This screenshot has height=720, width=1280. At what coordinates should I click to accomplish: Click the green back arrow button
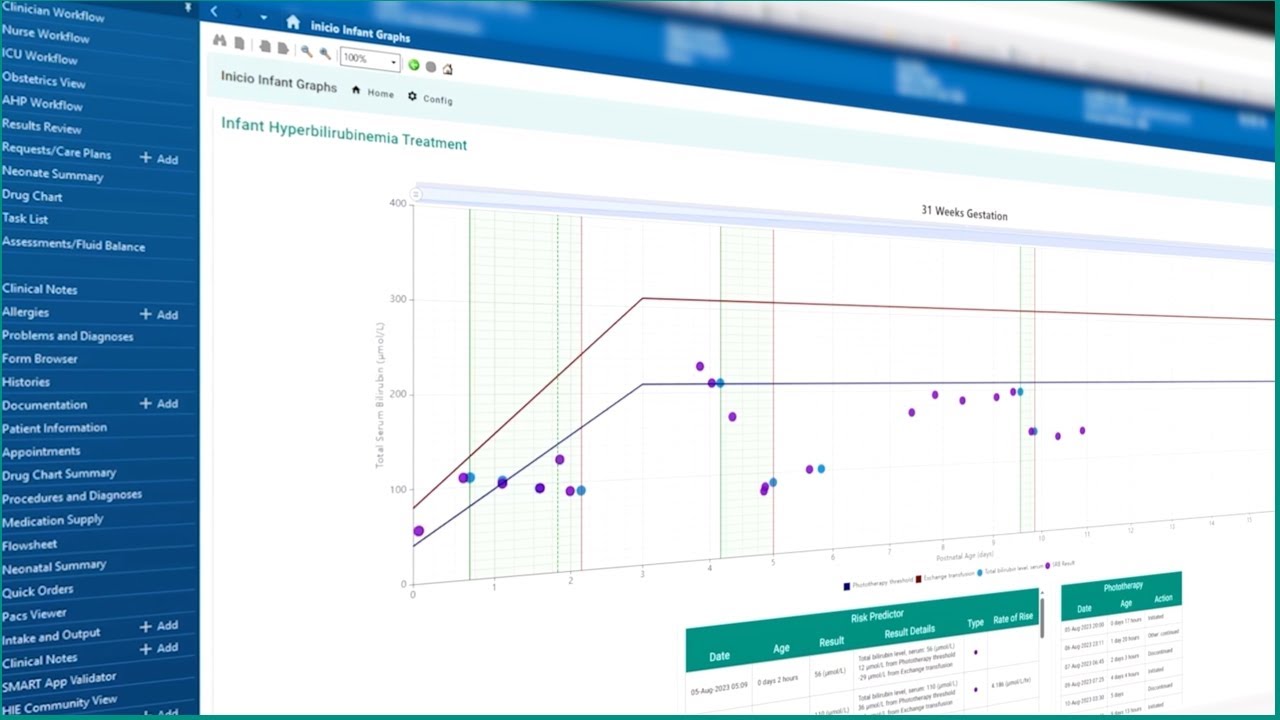tap(414, 65)
